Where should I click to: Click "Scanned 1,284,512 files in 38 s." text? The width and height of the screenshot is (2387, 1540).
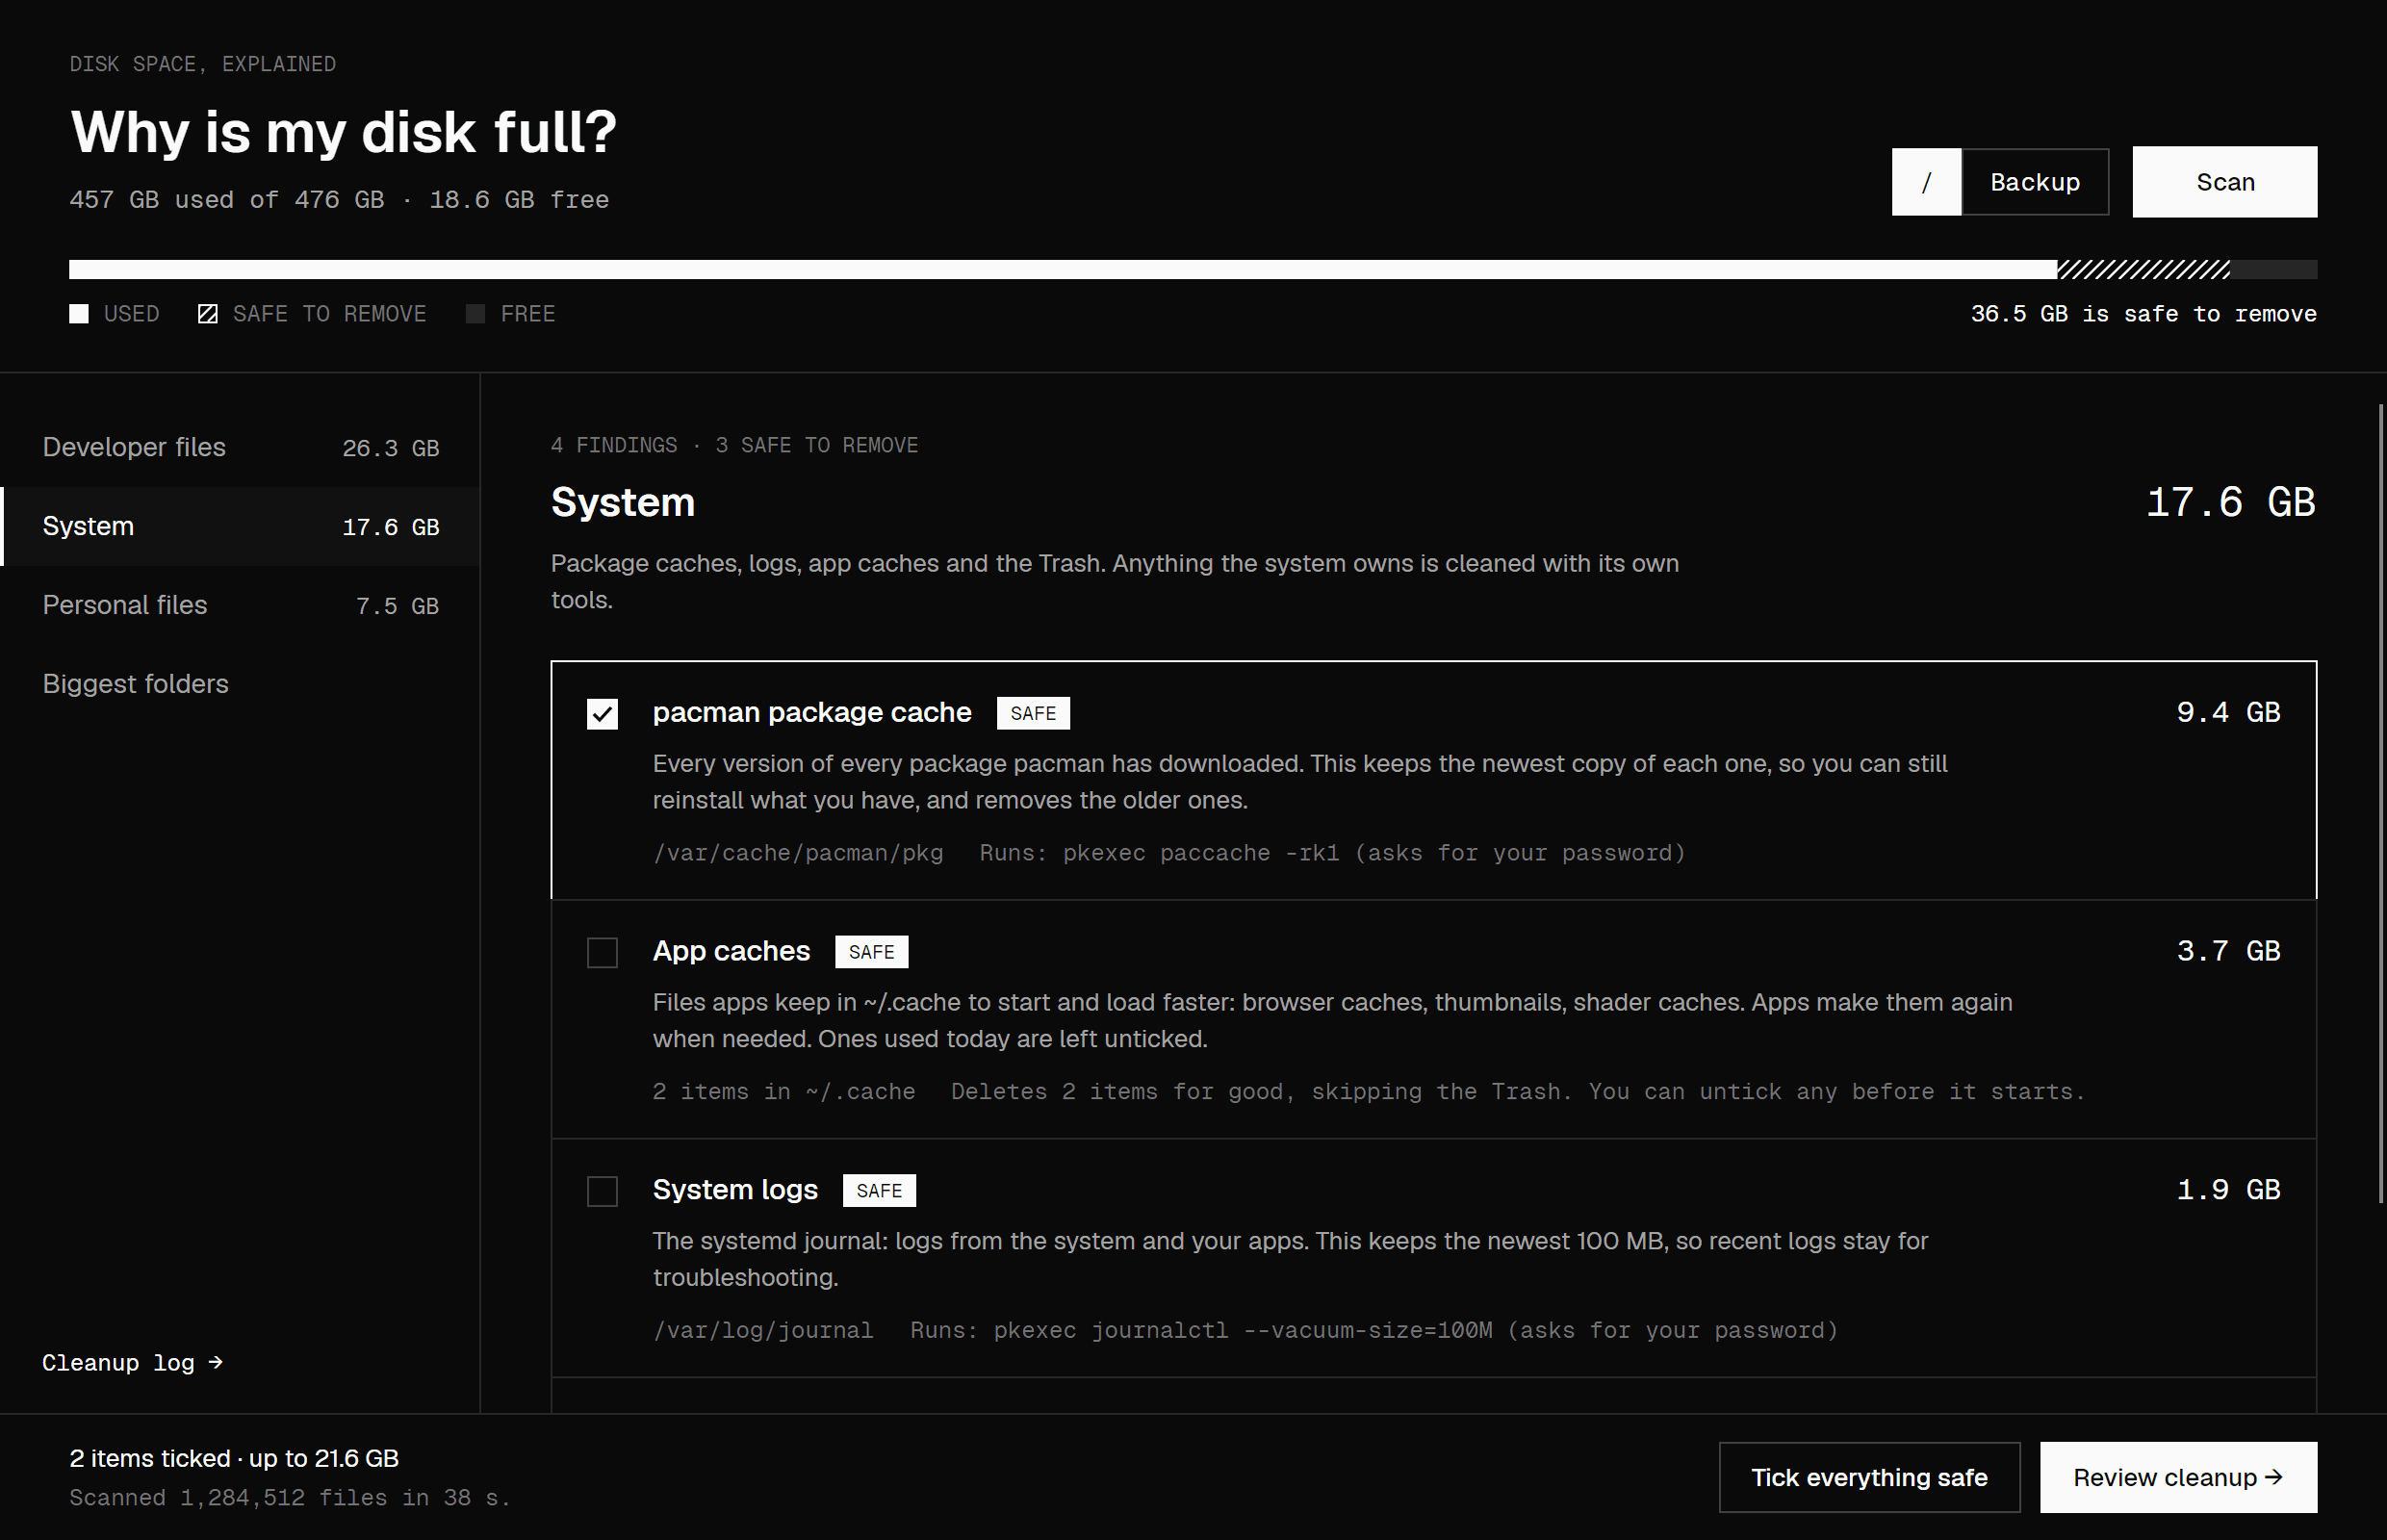click(x=290, y=1498)
